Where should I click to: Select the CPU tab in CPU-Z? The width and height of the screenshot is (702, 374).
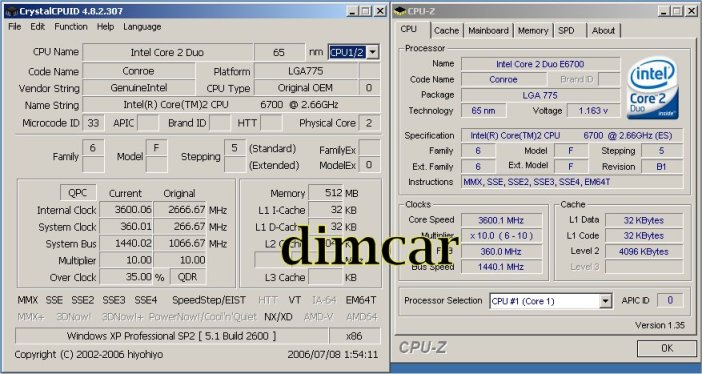(x=408, y=30)
